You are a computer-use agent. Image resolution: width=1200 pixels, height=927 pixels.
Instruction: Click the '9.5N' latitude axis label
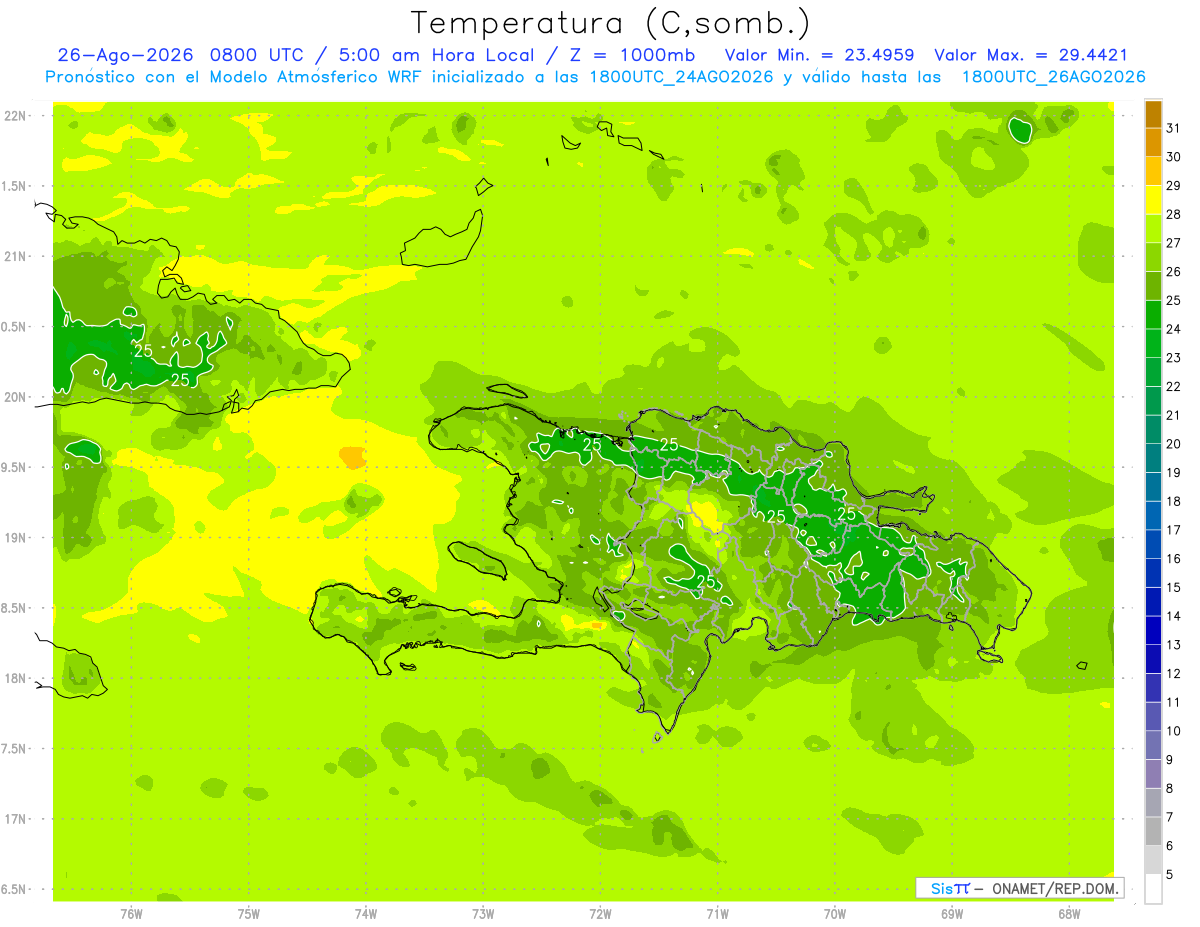pos(13,468)
